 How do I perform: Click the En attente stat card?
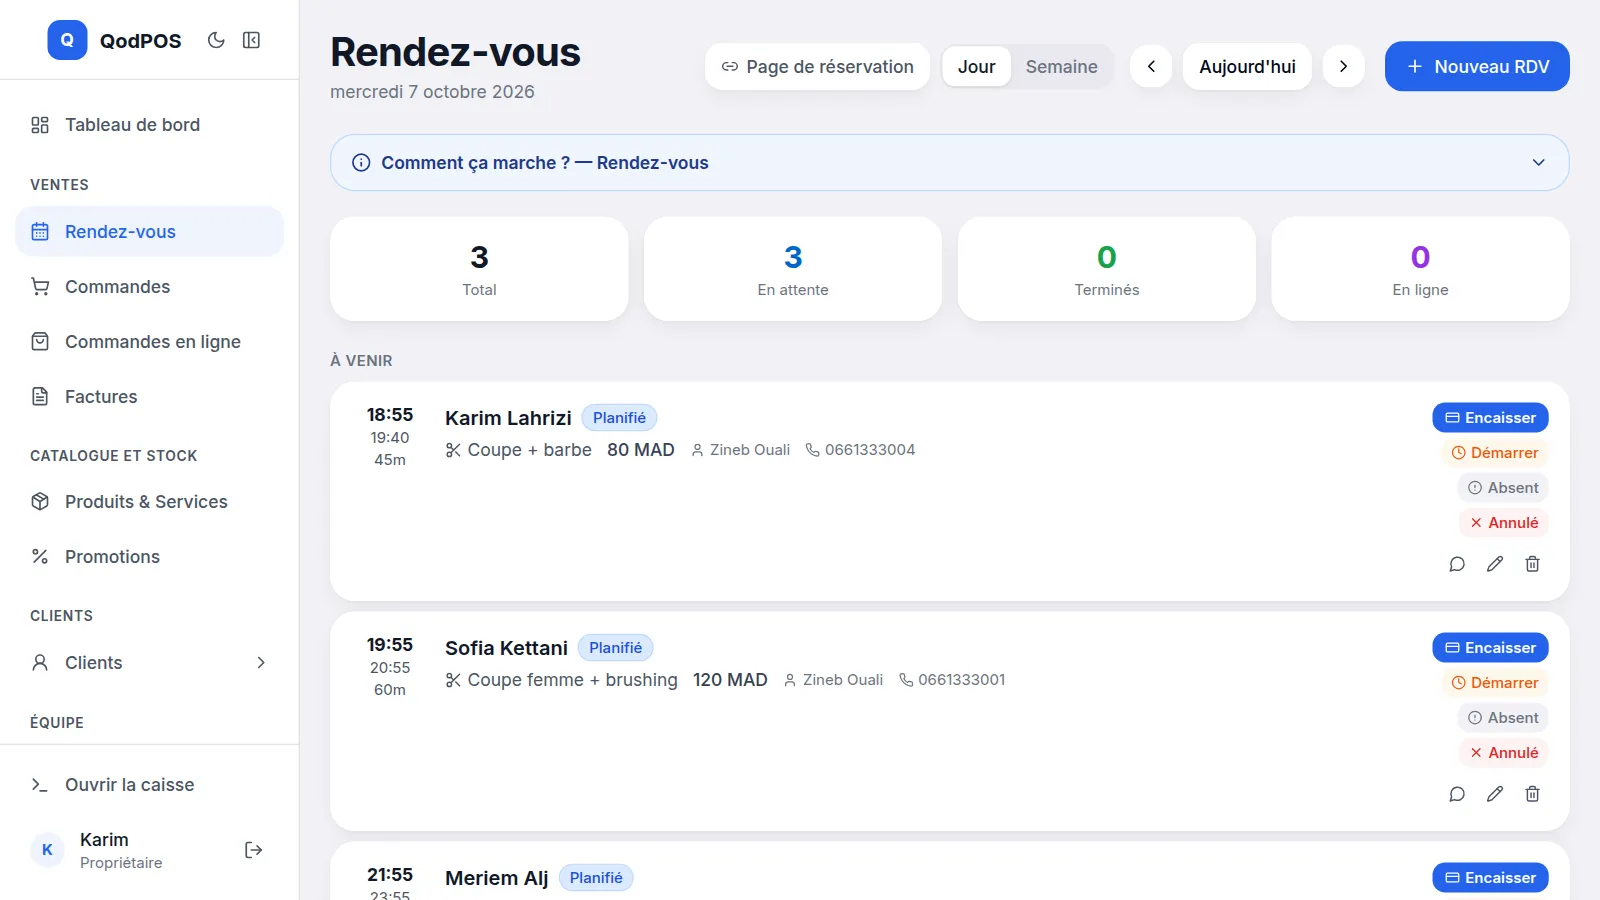[793, 269]
